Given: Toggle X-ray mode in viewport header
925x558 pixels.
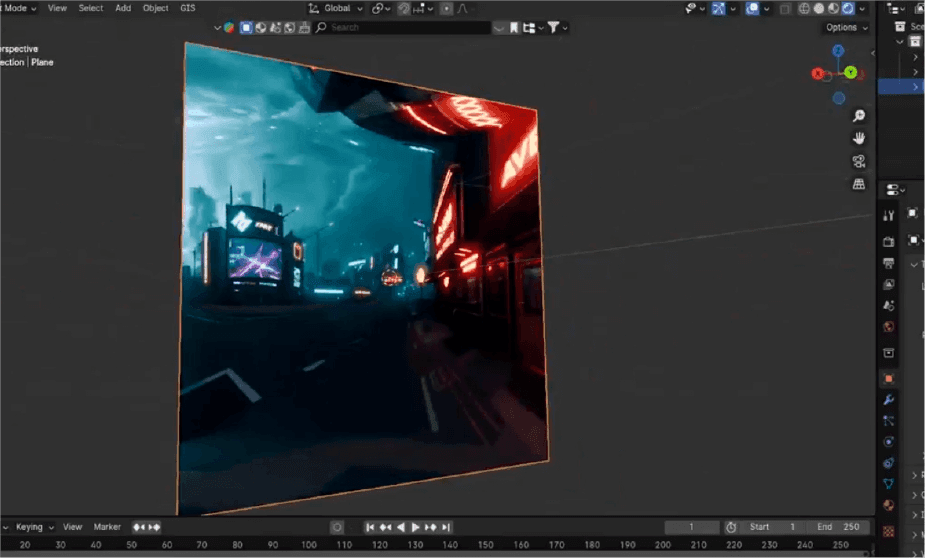Looking at the screenshot, I should [785, 8].
